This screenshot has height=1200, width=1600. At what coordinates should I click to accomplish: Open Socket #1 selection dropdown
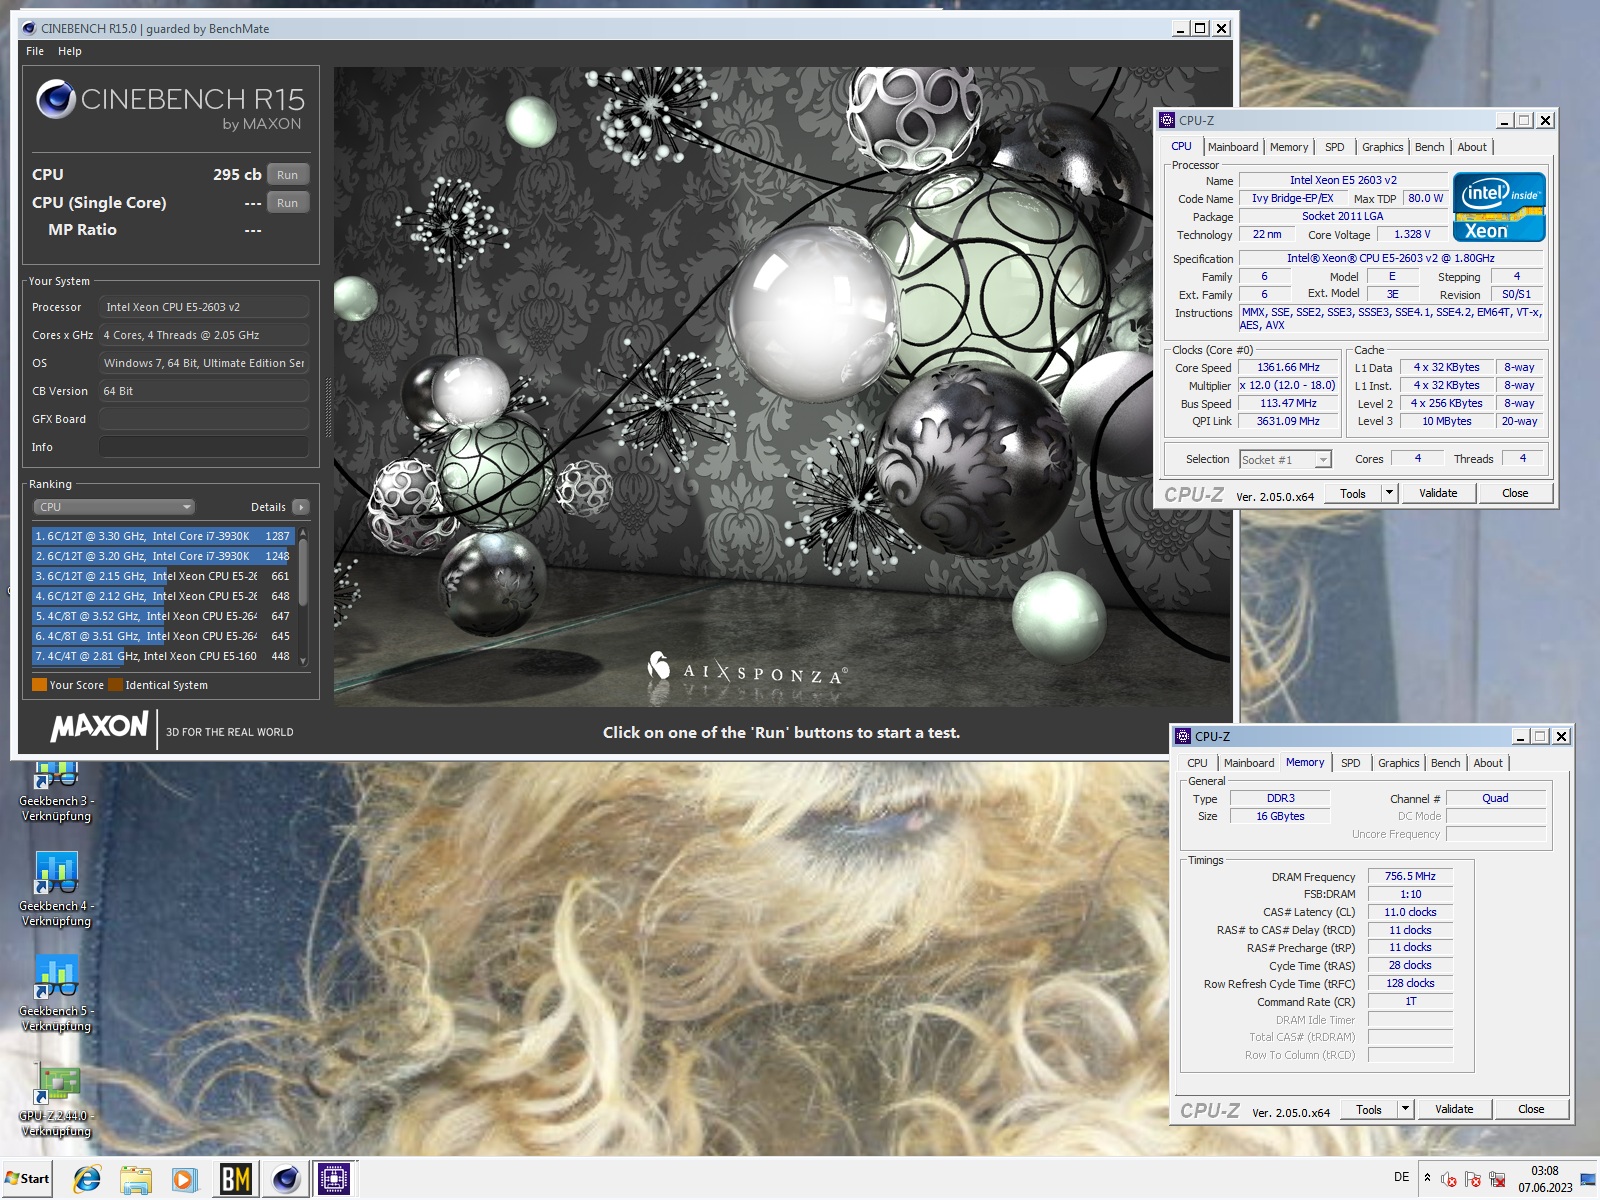click(1286, 460)
